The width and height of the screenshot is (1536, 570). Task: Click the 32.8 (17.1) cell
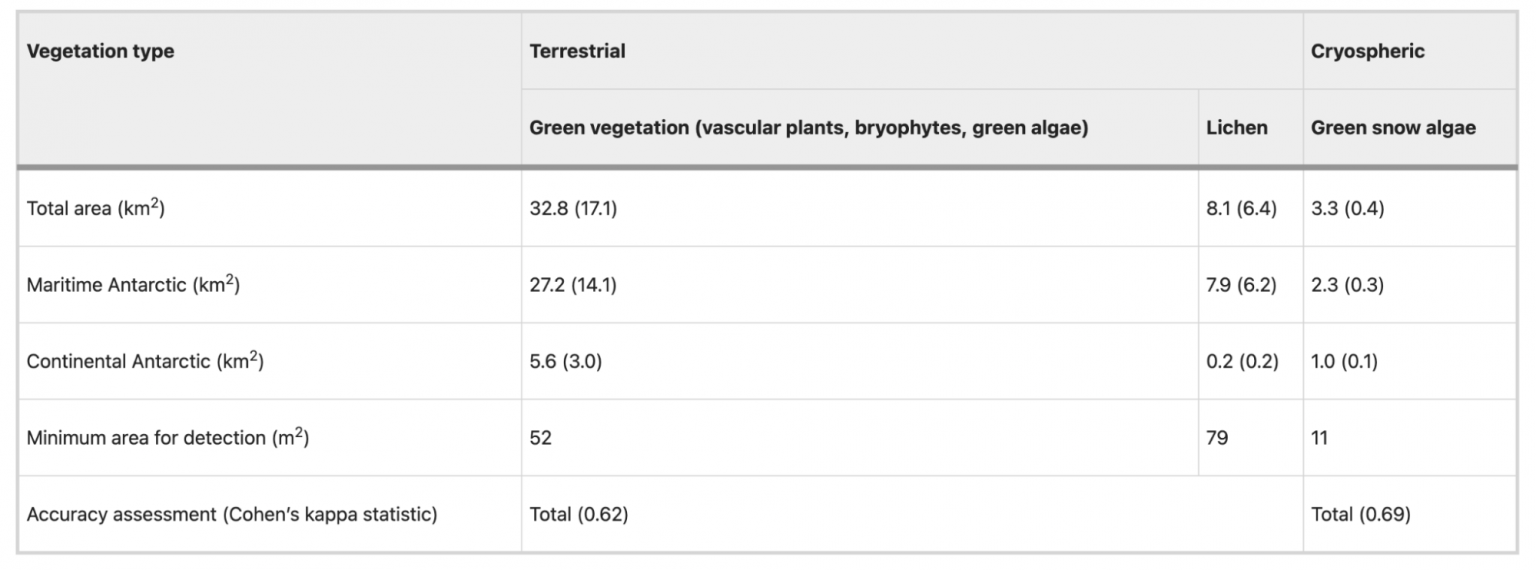pos(859,209)
